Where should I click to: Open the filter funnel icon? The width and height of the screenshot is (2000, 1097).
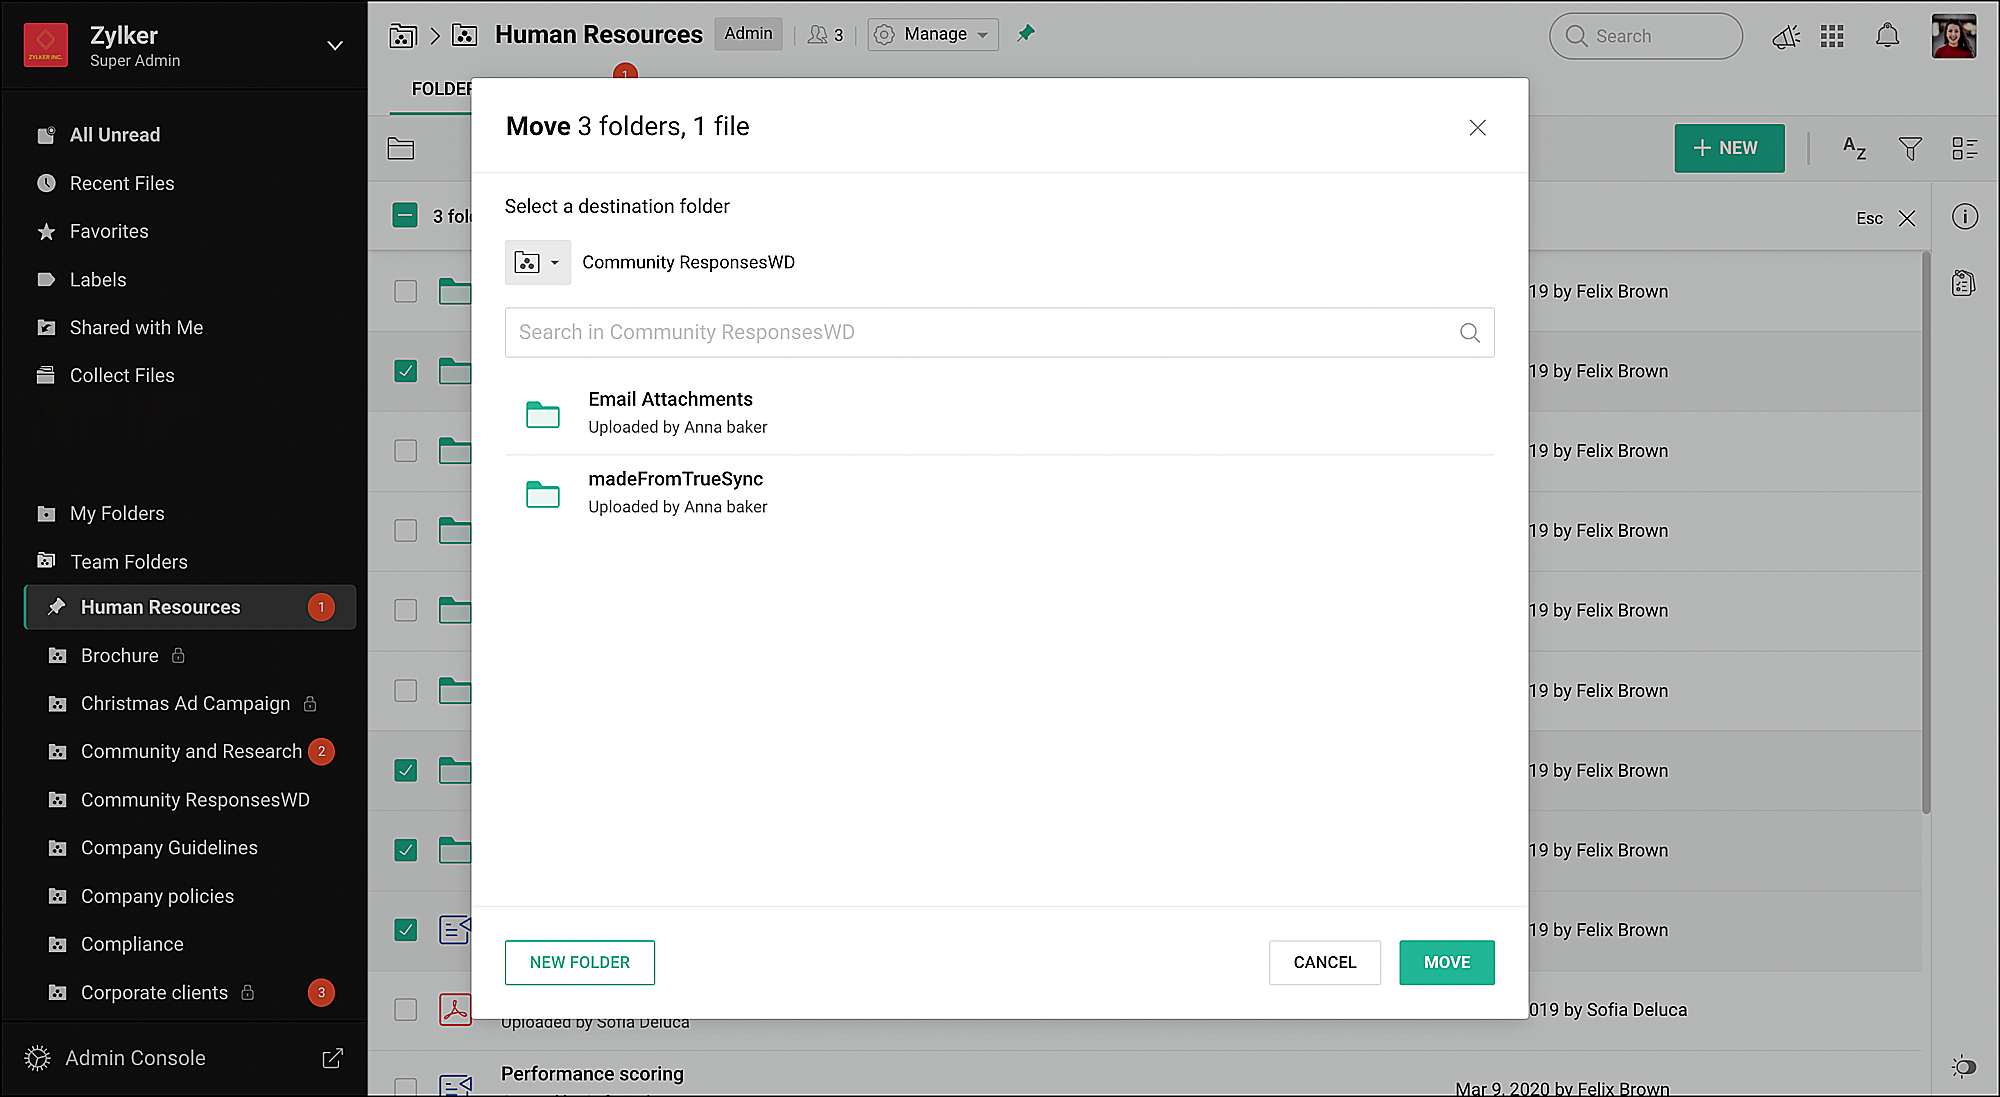coord(1910,149)
